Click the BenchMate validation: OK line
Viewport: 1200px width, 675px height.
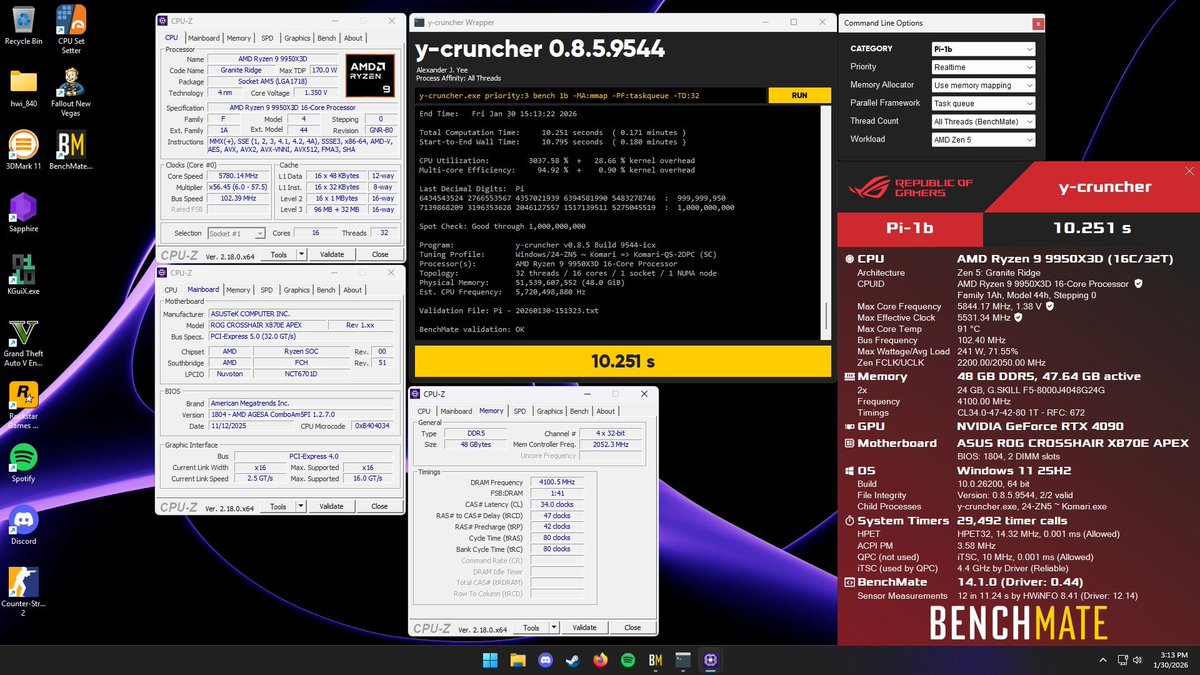pyautogui.click(x=471, y=329)
